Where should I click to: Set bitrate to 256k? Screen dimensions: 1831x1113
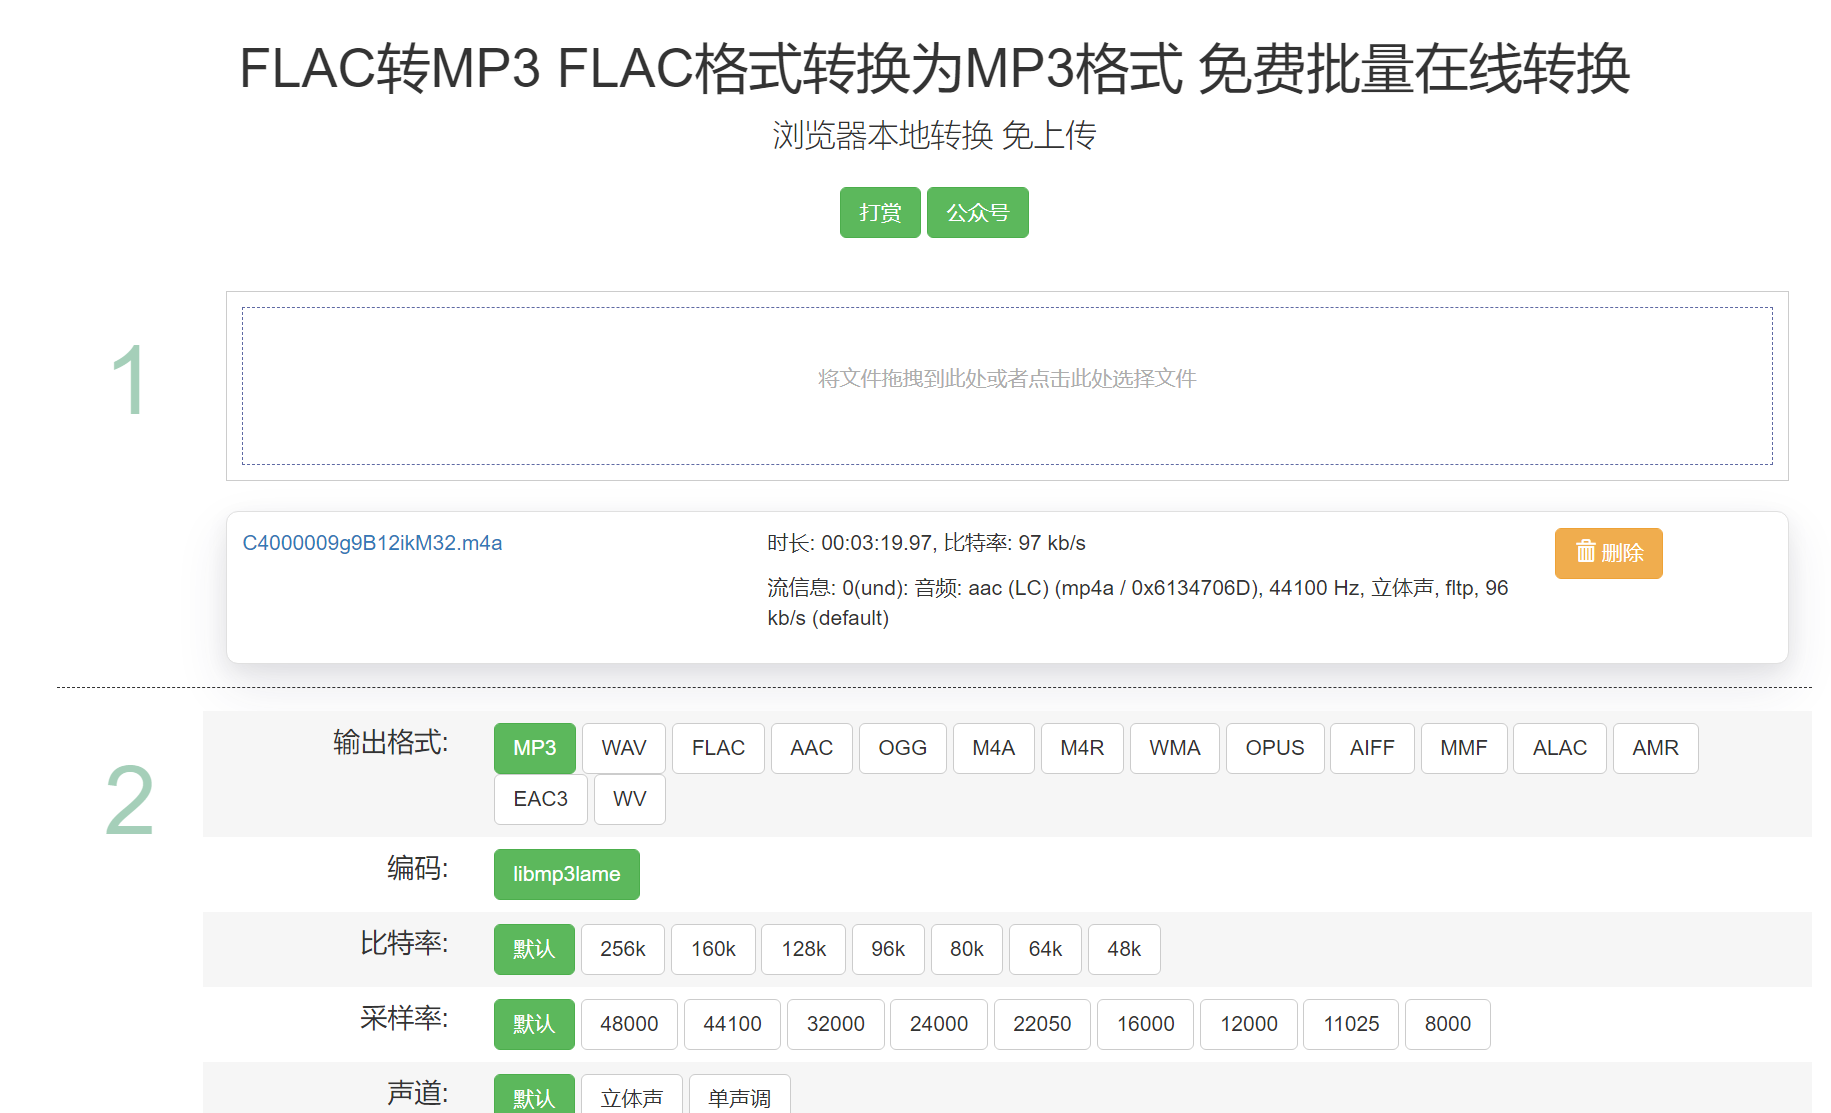[x=622, y=948]
